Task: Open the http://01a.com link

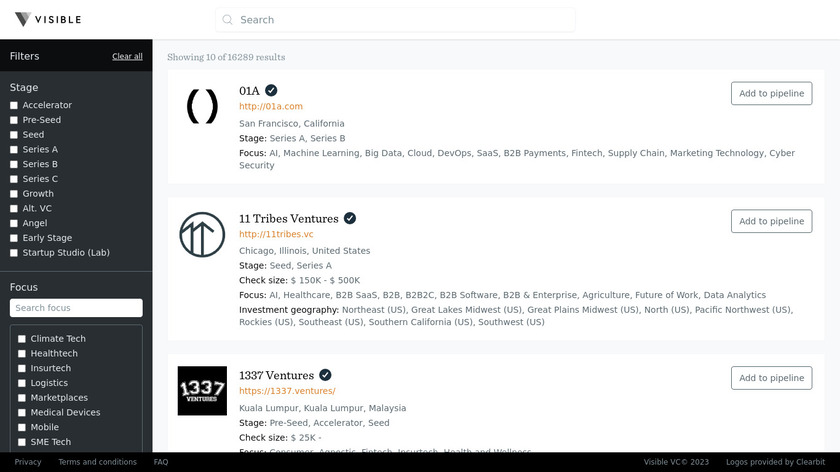Action: [x=271, y=106]
